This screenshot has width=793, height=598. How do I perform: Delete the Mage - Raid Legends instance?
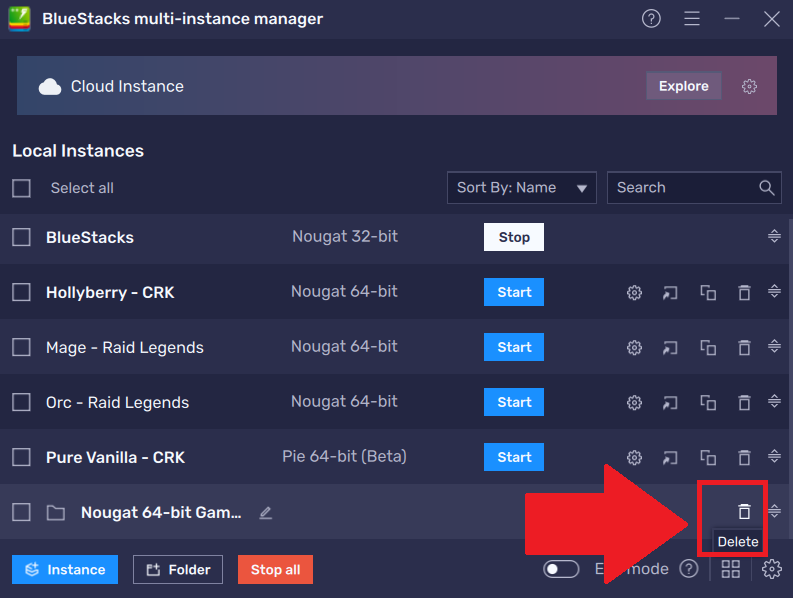tap(744, 348)
